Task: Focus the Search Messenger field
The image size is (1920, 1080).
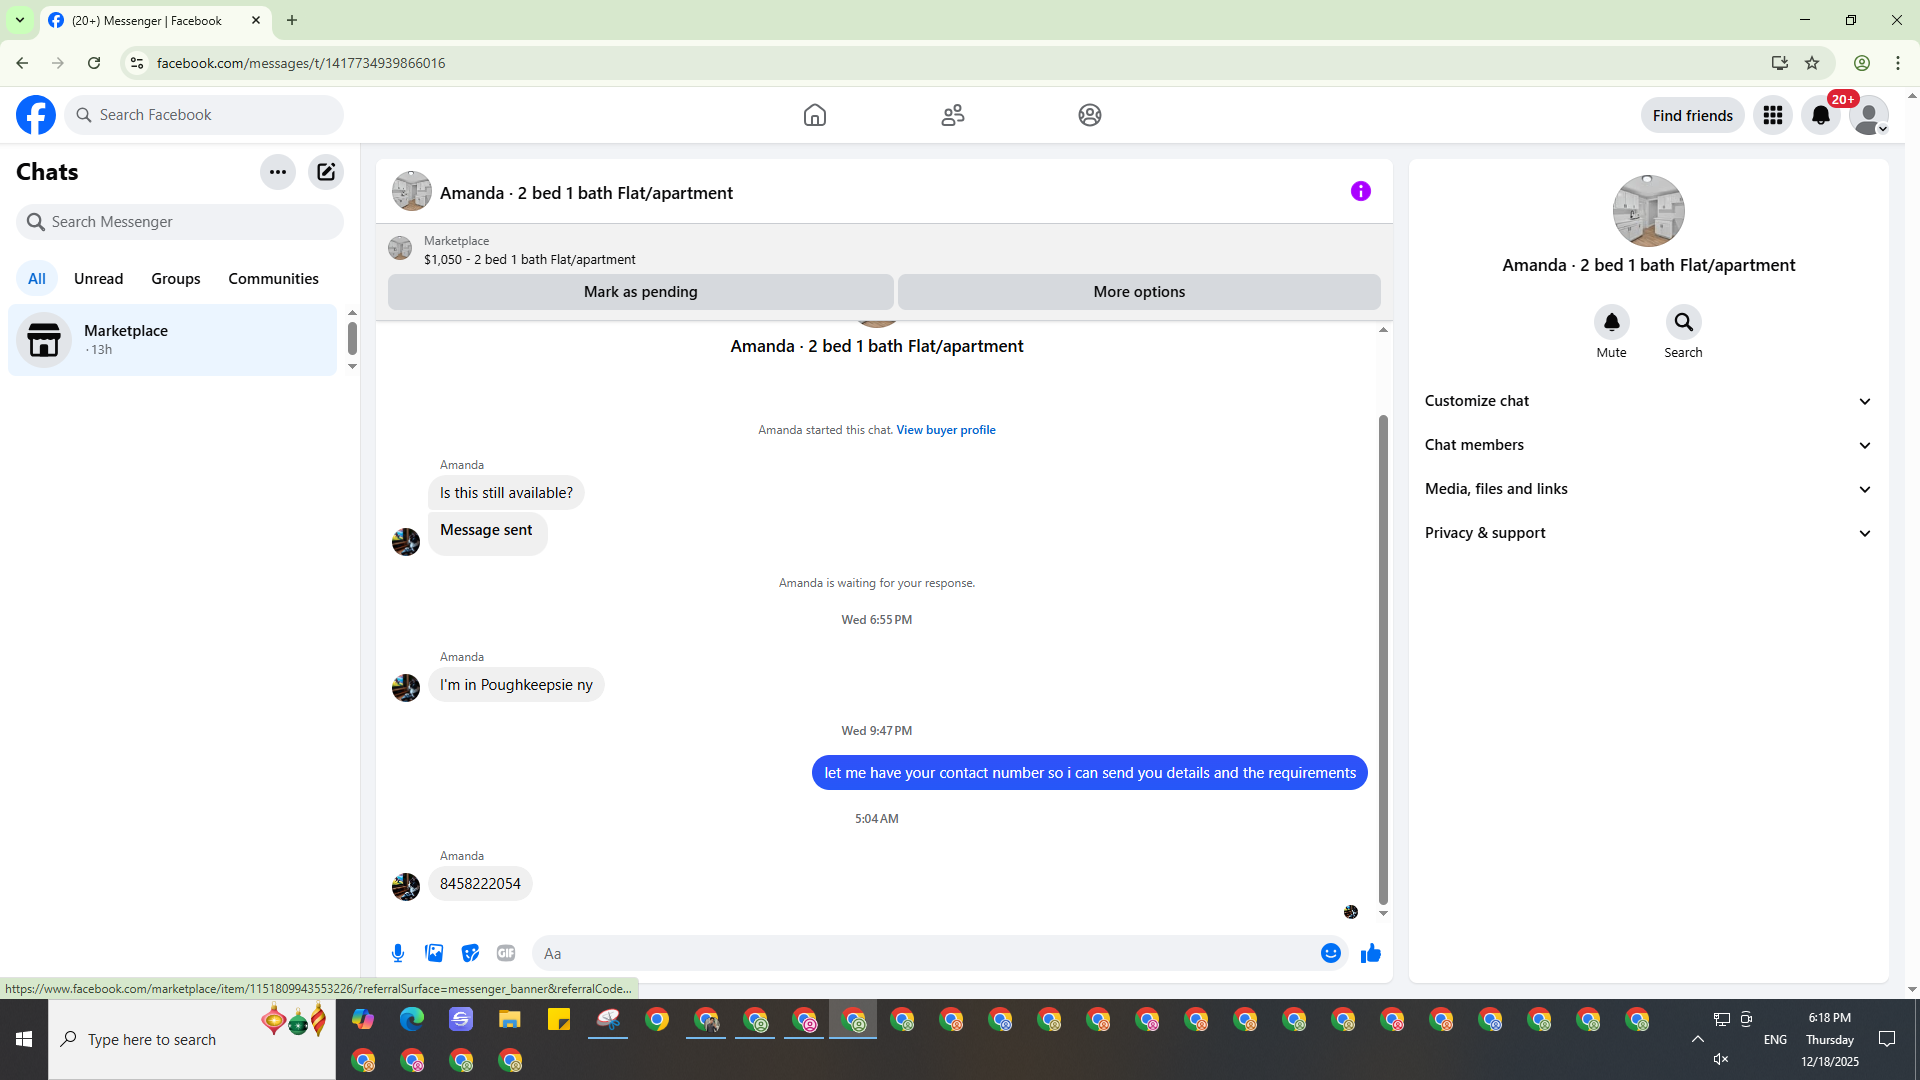Action: (x=180, y=222)
